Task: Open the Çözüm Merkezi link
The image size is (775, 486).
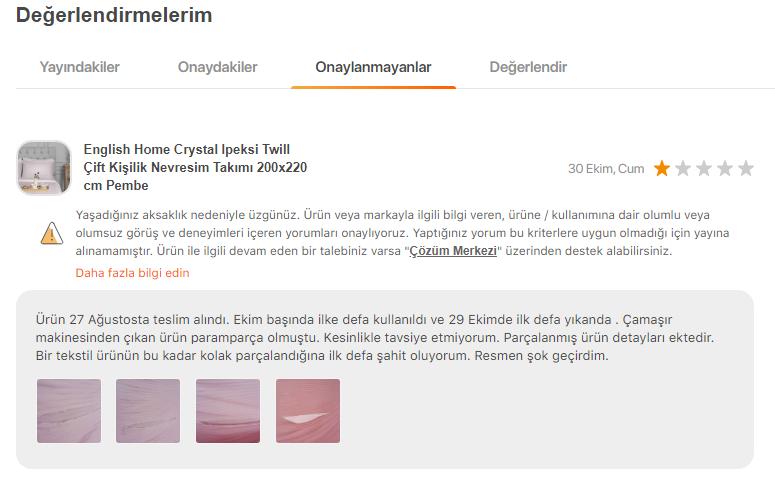Action: [453, 251]
